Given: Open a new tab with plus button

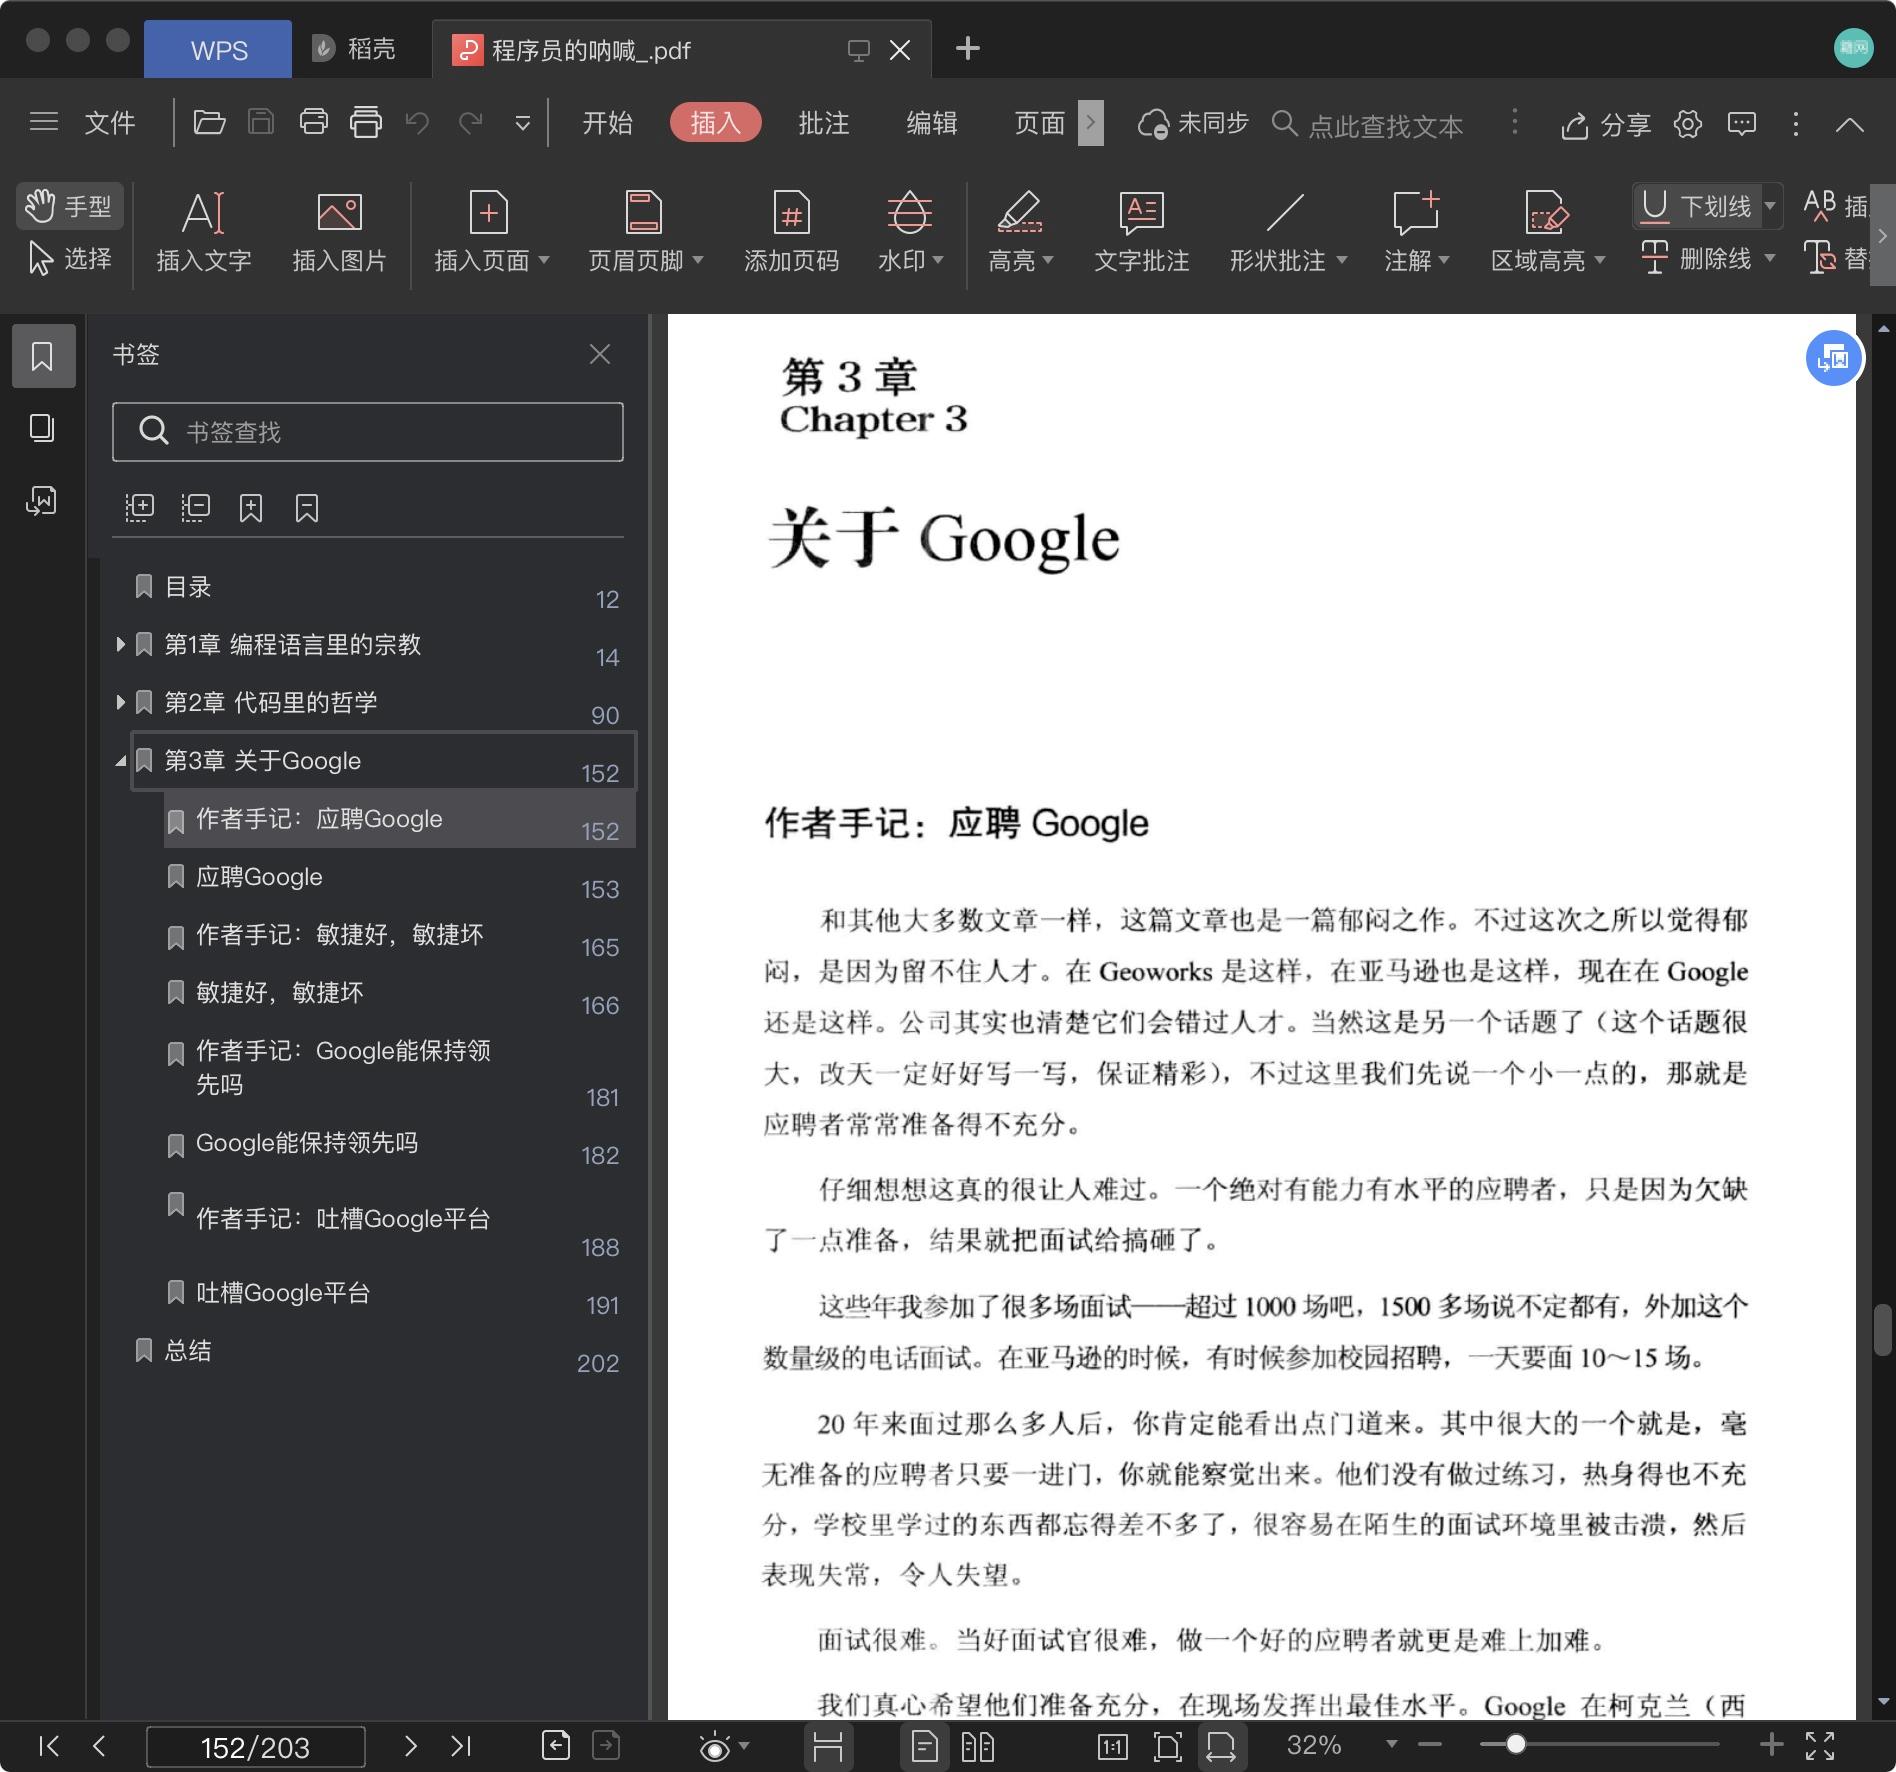Looking at the screenshot, I should [x=967, y=48].
